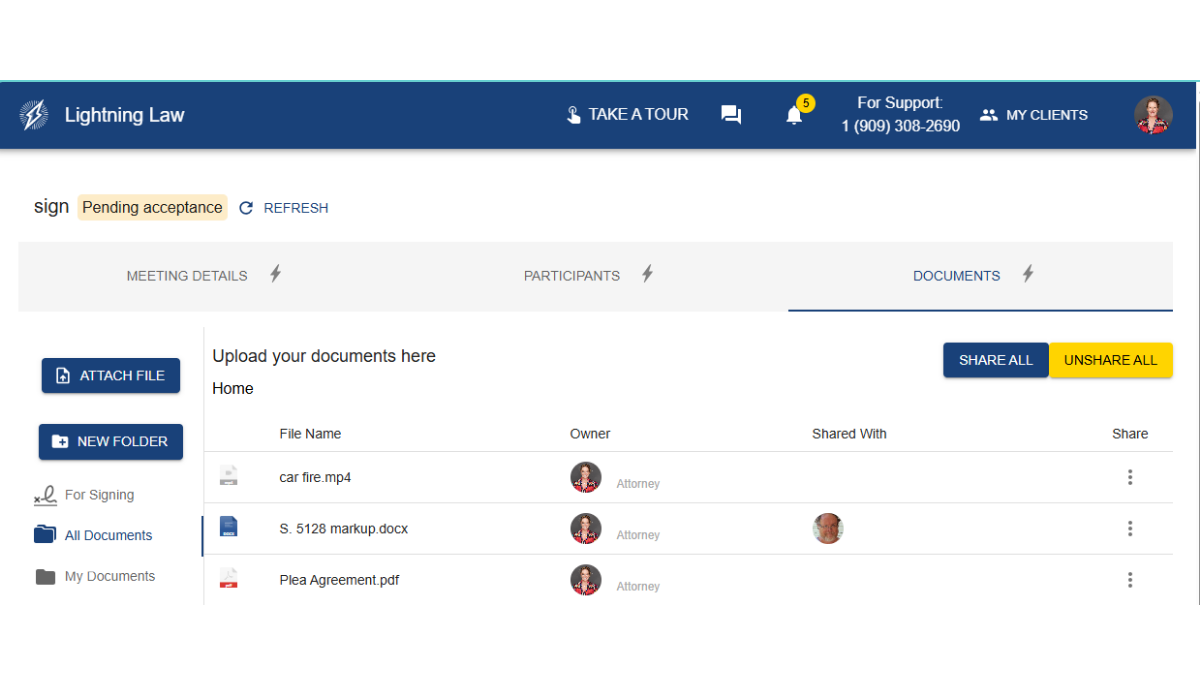Click the Lightning Law logo icon
Viewport: 1200px width, 675px height.
(x=34, y=115)
